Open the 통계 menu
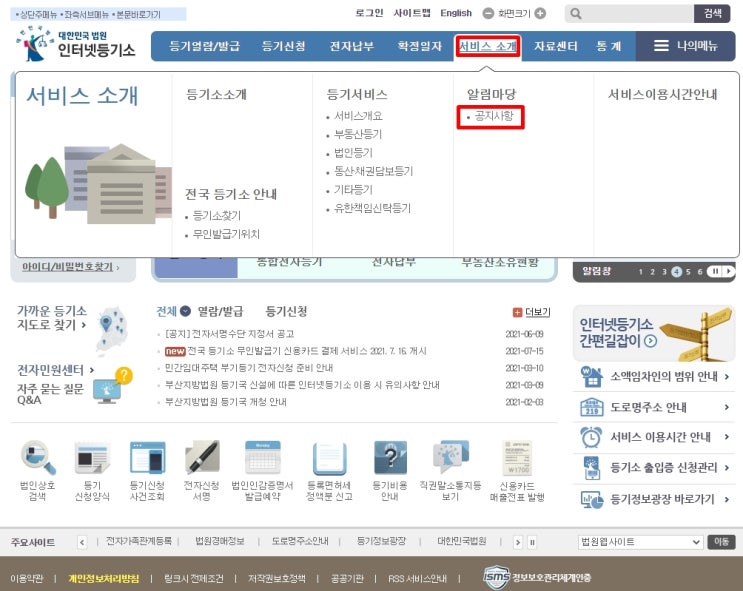743x591 pixels. 609,46
